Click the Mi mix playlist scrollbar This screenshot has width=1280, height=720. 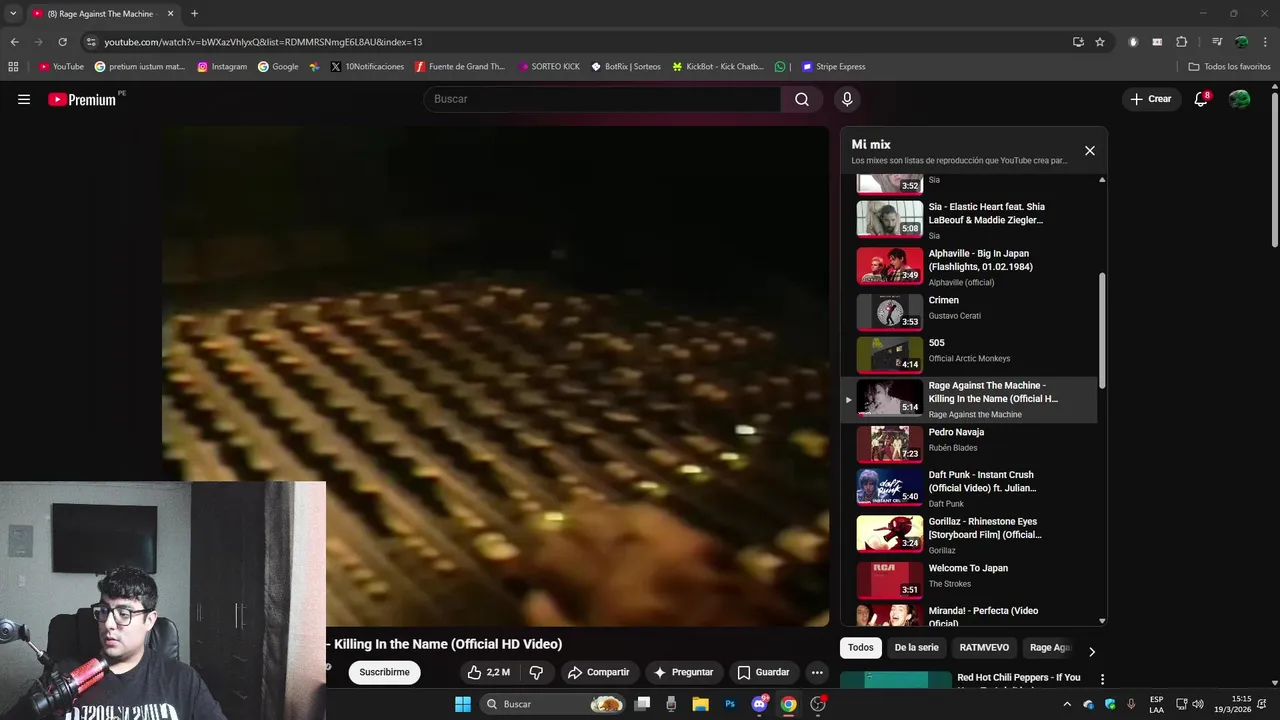[1102, 330]
